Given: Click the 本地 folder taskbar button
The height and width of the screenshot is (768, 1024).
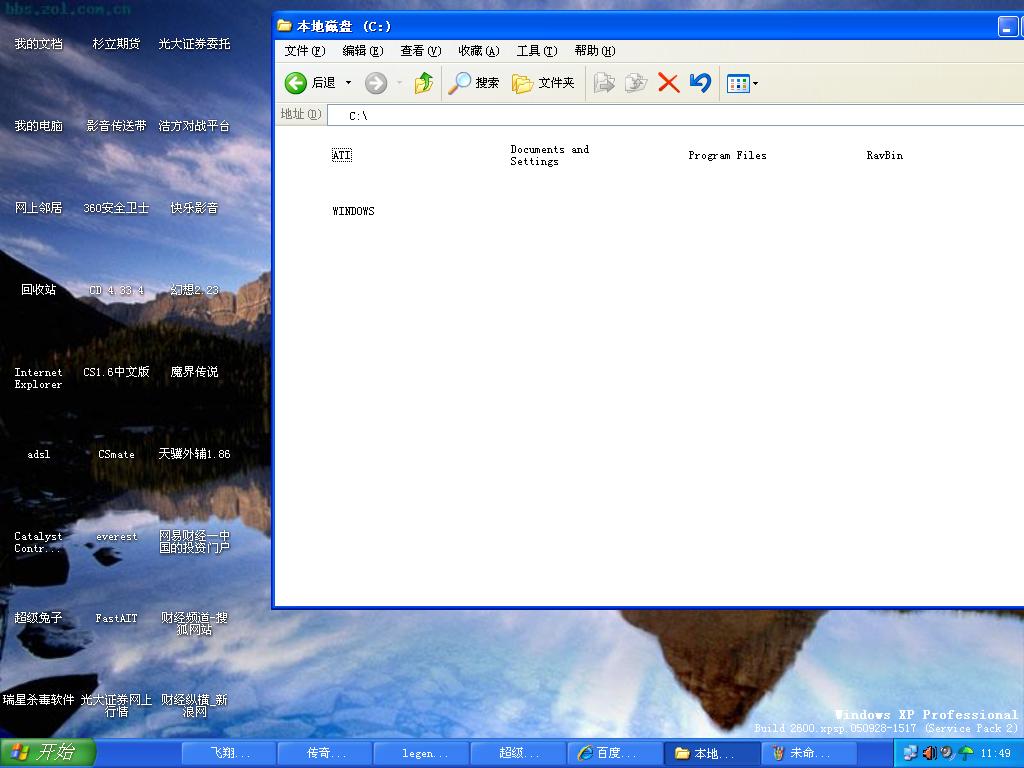Looking at the screenshot, I should 711,754.
